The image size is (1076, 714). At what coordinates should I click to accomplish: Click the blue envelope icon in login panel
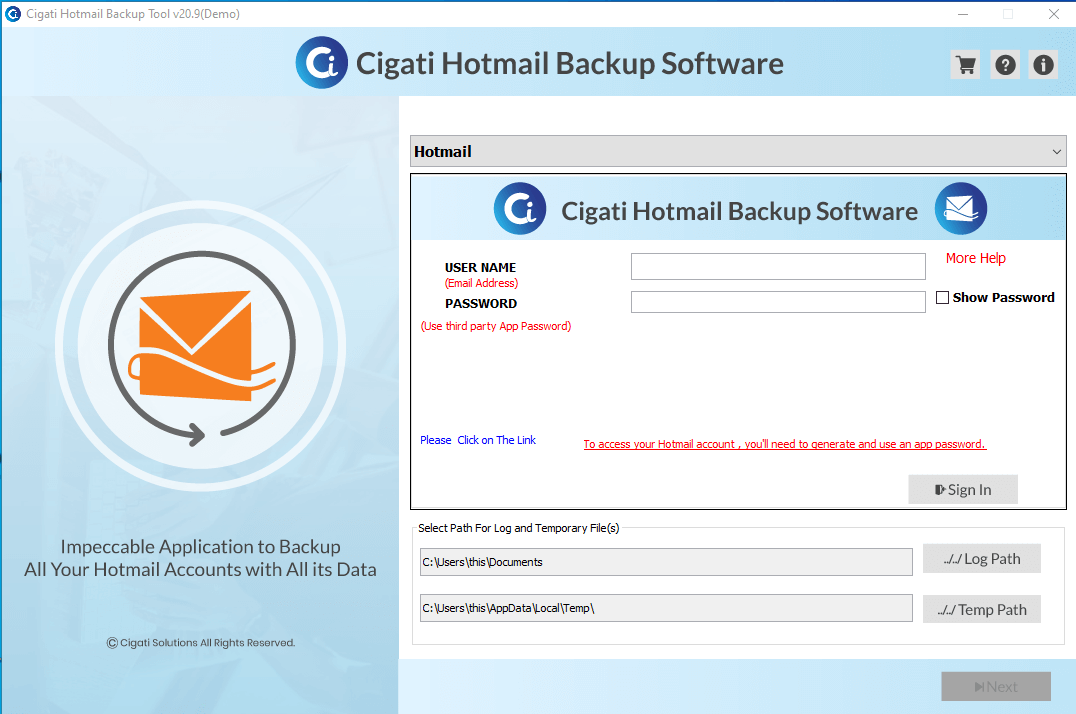coord(961,209)
